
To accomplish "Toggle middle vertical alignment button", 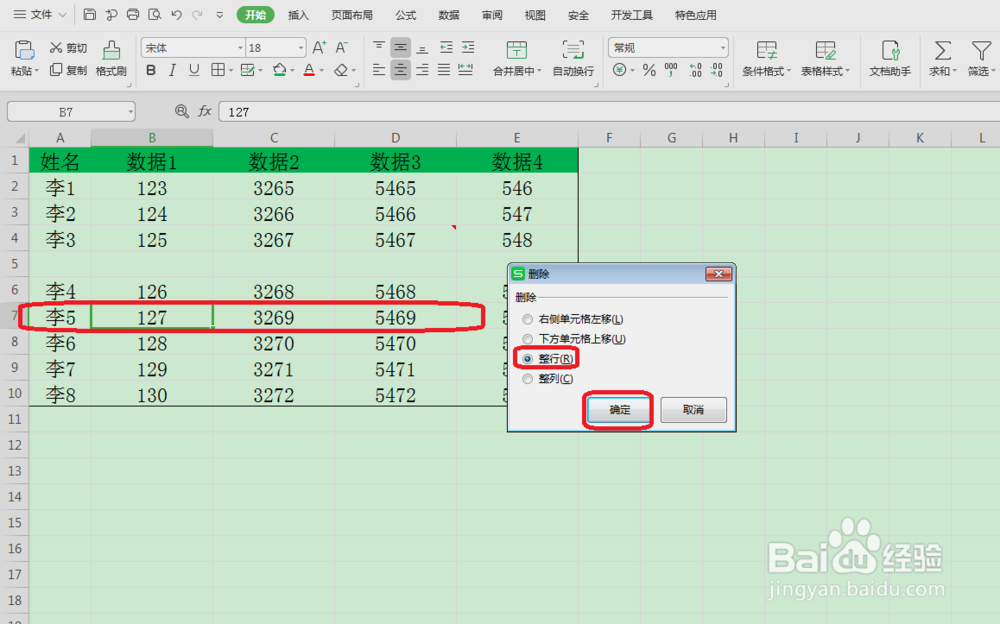I will coord(401,47).
